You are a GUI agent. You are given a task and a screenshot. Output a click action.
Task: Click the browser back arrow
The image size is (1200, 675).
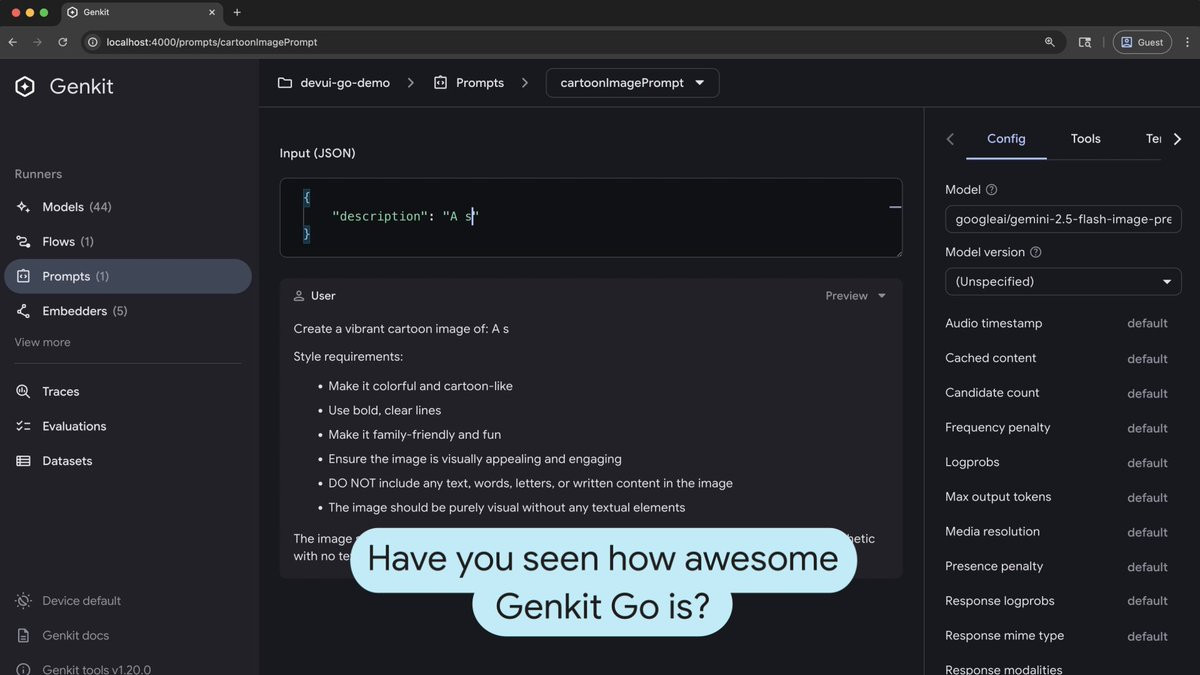(x=13, y=42)
